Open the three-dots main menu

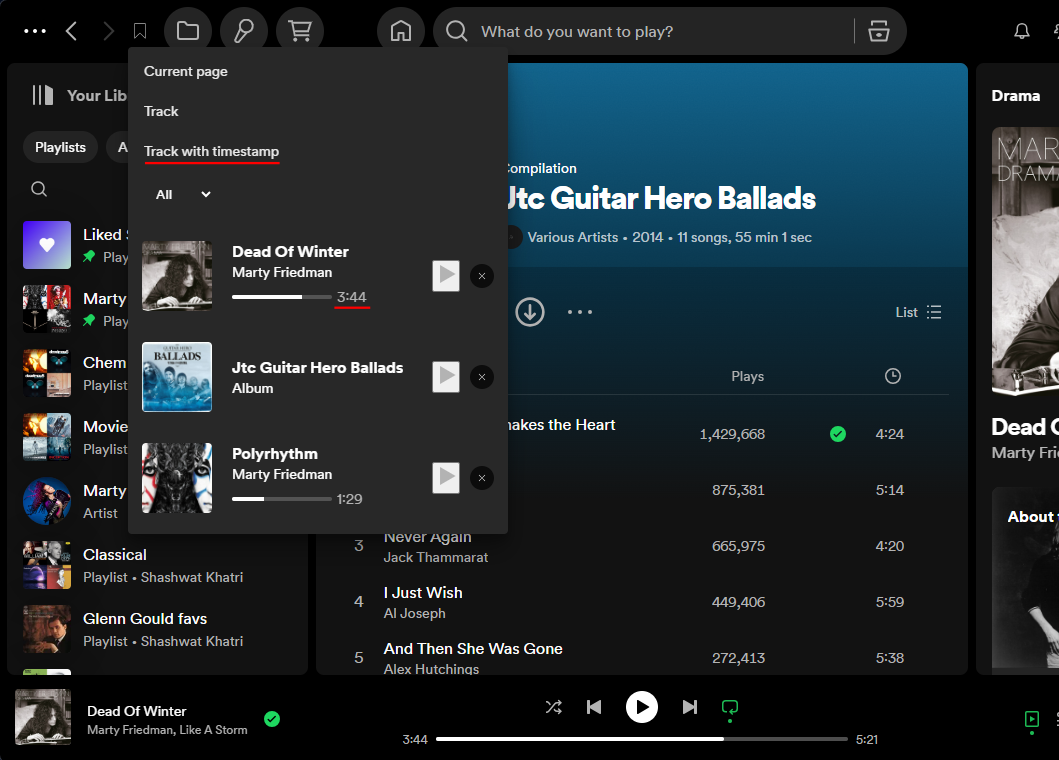(x=35, y=31)
